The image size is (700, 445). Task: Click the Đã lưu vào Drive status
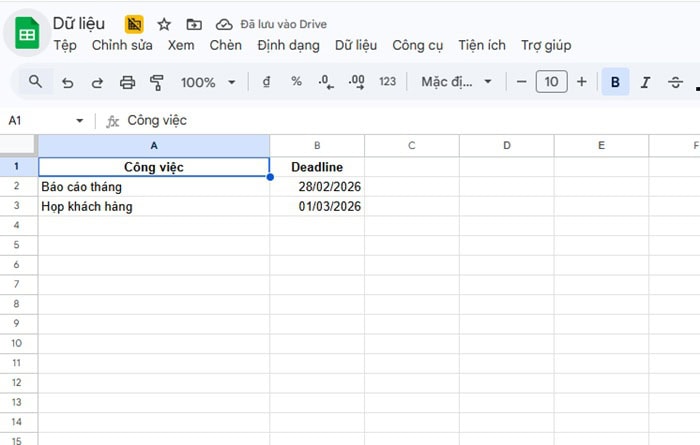pos(272,24)
